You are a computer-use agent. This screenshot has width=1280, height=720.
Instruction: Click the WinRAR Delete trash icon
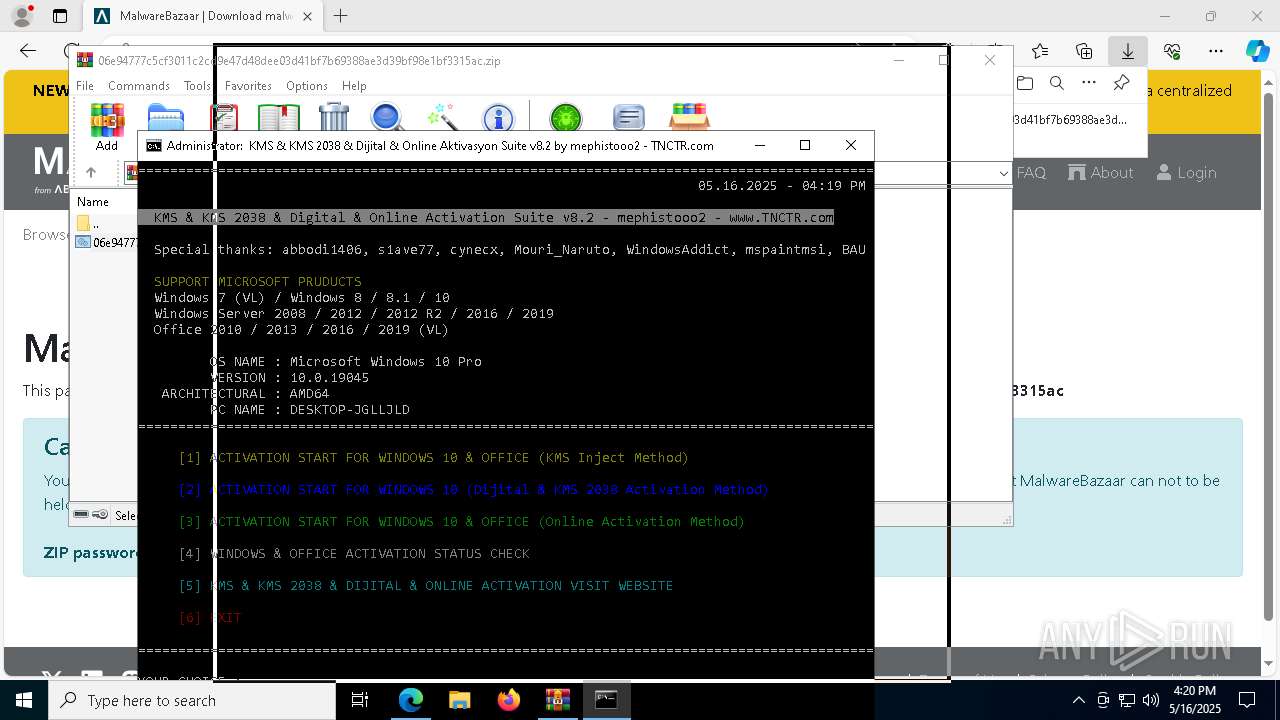[334, 118]
